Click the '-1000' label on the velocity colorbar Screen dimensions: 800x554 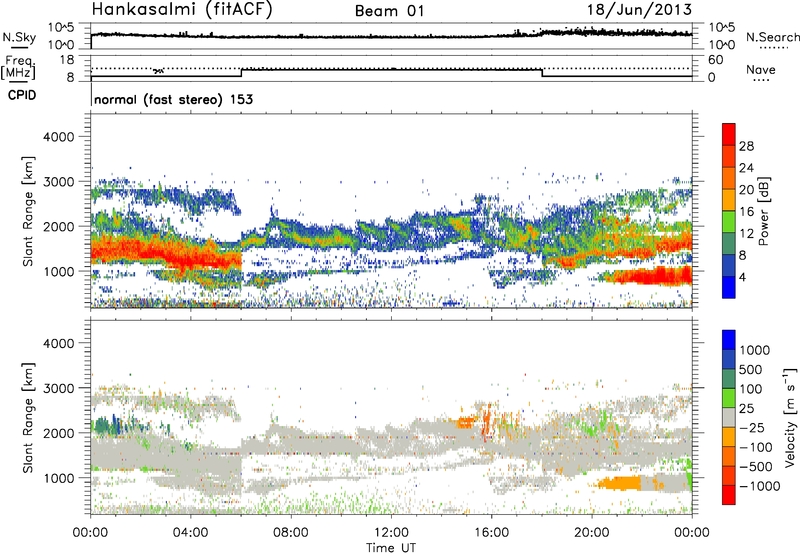click(759, 486)
